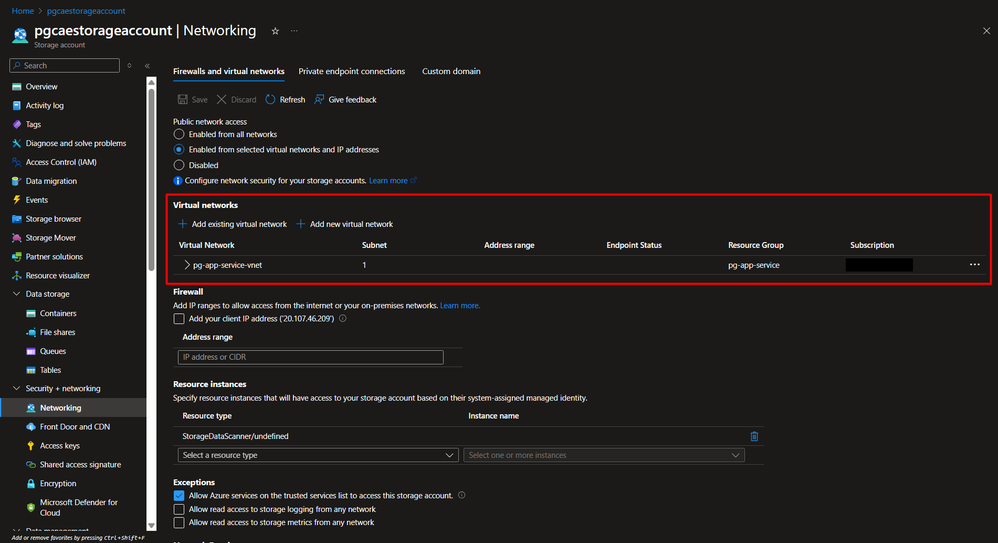The height and width of the screenshot is (543, 998).
Task: Click Discard in toolbar
Action: tap(236, 100)
